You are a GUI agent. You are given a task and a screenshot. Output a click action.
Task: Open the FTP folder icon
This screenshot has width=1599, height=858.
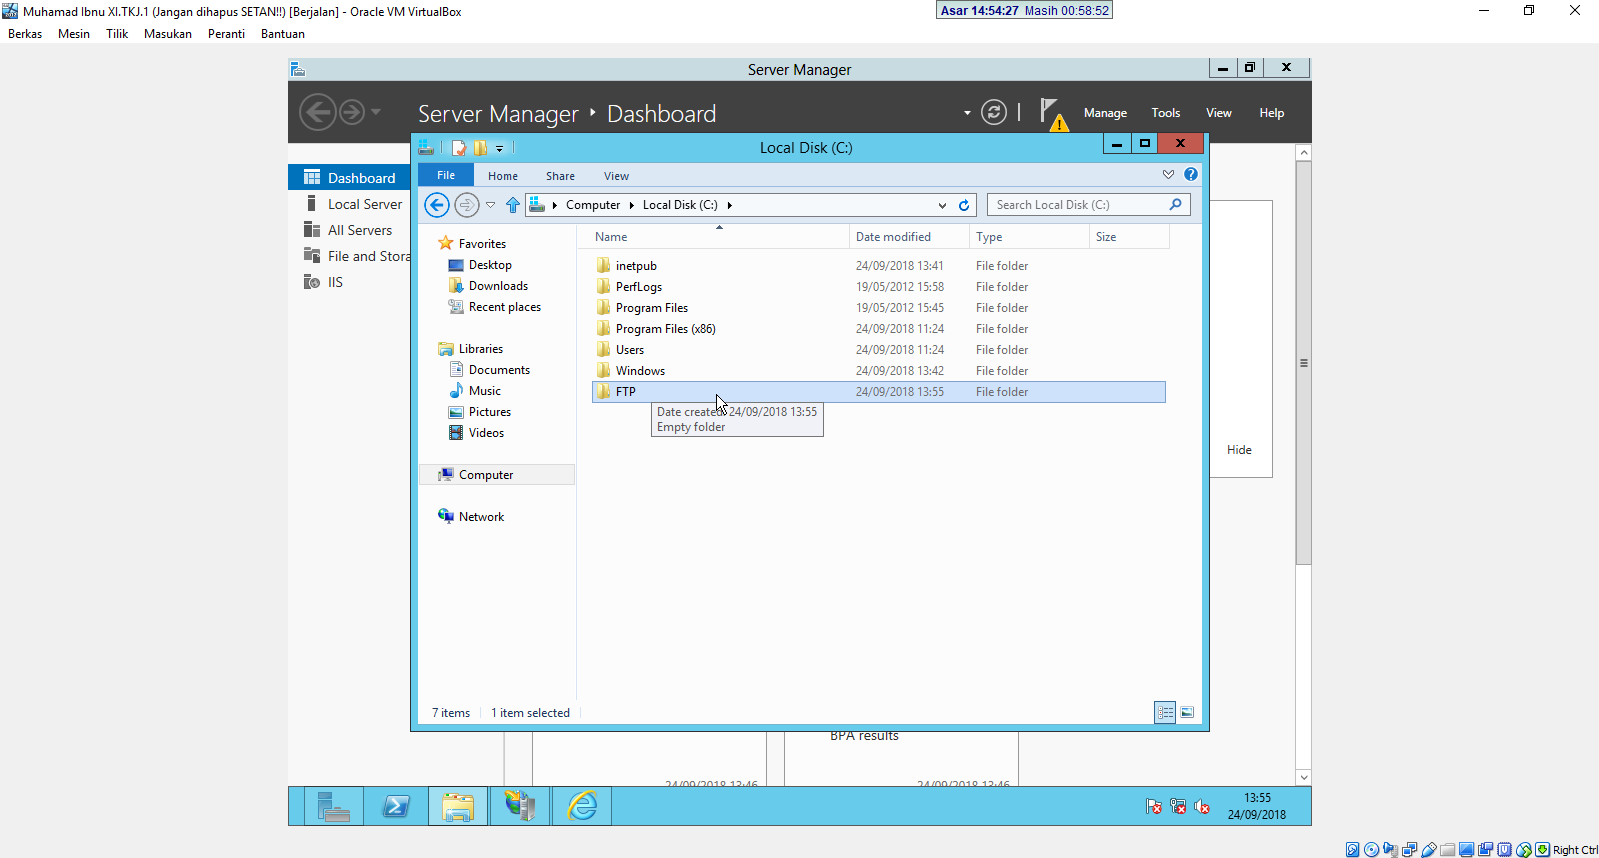pos(603,392)
